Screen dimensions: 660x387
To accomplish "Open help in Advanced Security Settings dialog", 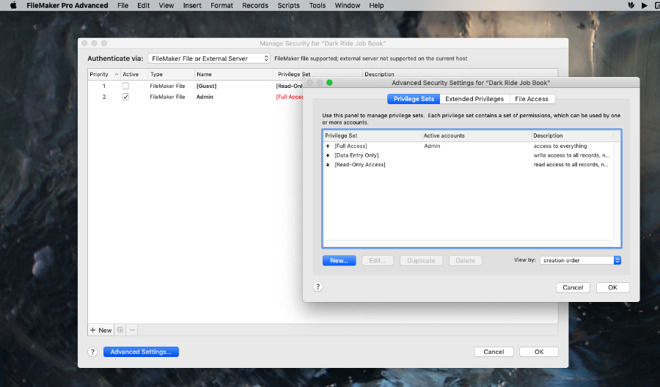I will click(x=318, y=287).
